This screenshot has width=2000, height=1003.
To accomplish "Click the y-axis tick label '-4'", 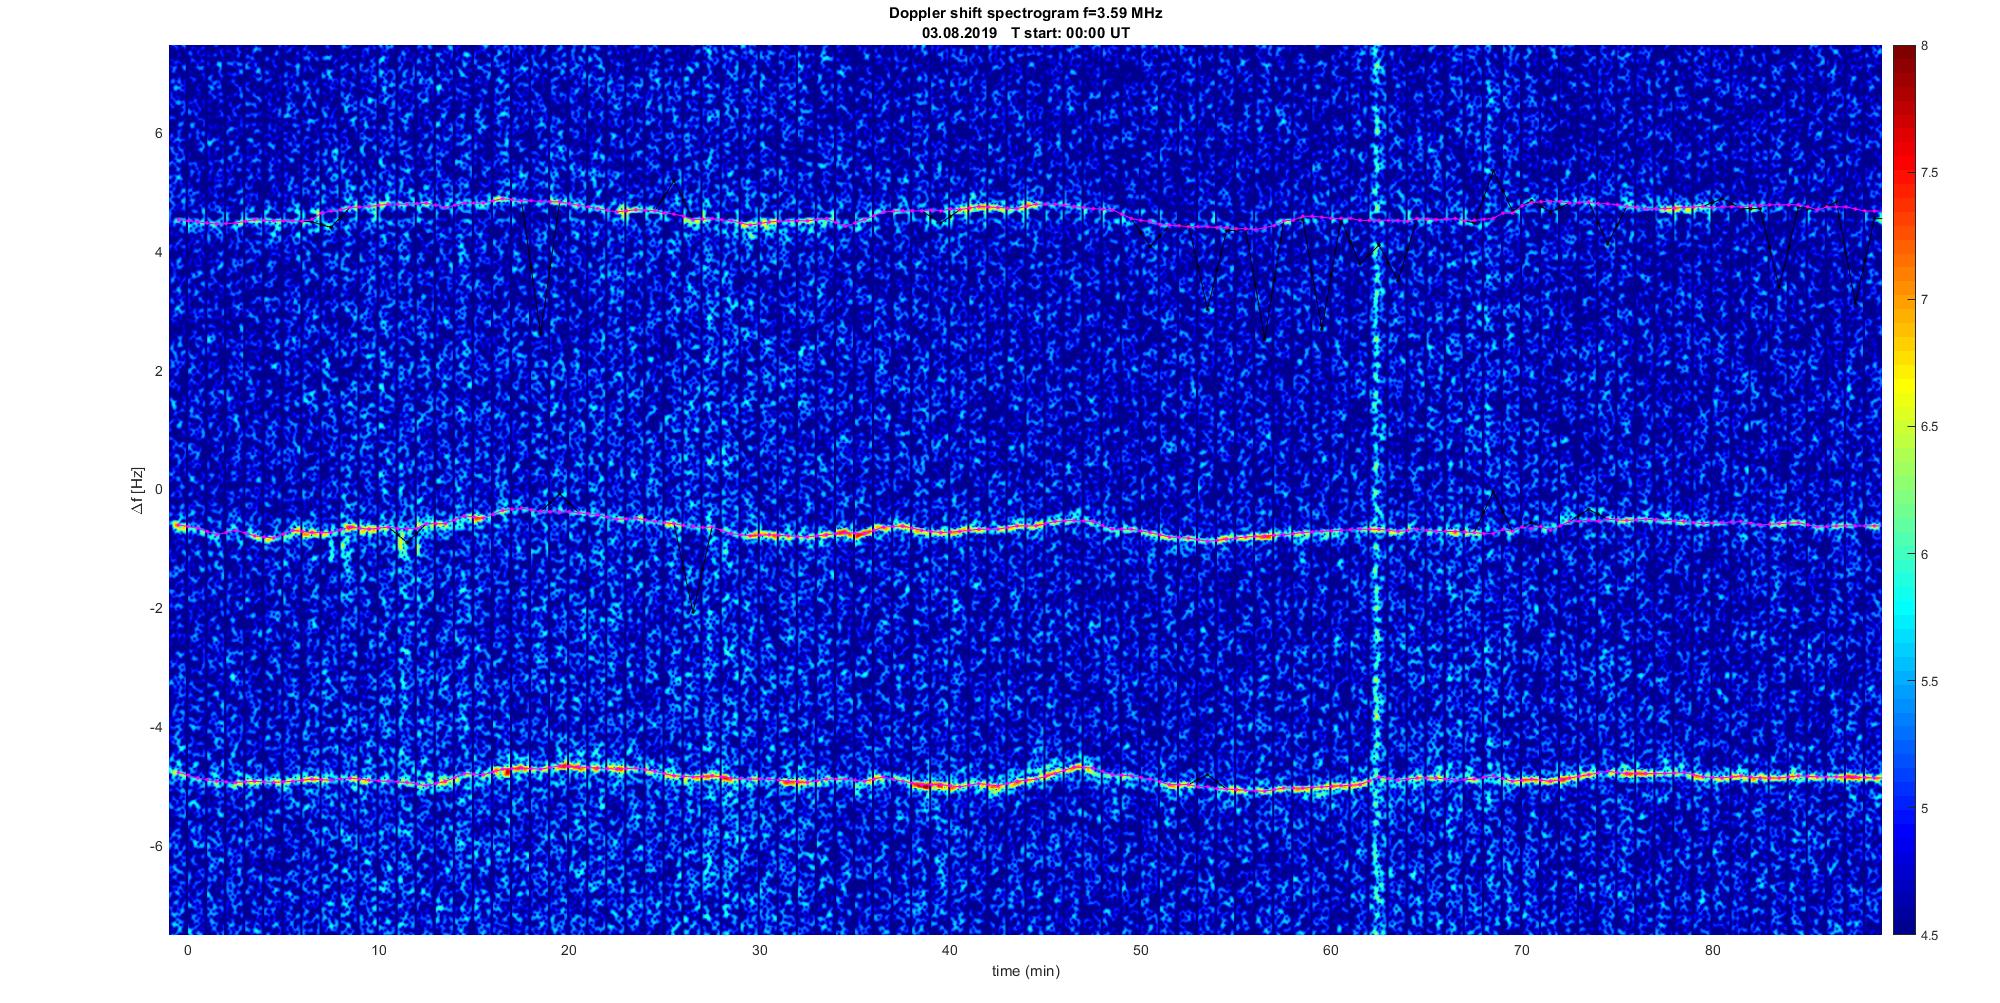I will click(x=157, y=727).
